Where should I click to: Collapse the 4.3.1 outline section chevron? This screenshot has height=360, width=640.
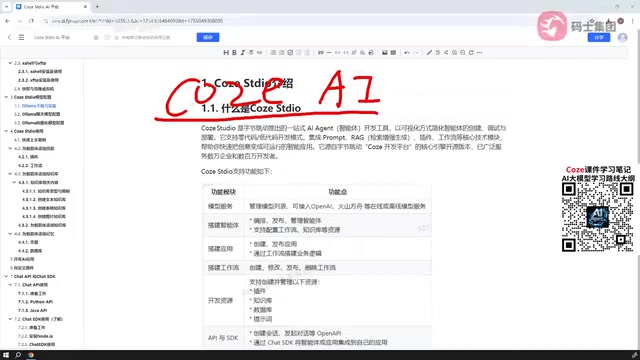point(14,182)
